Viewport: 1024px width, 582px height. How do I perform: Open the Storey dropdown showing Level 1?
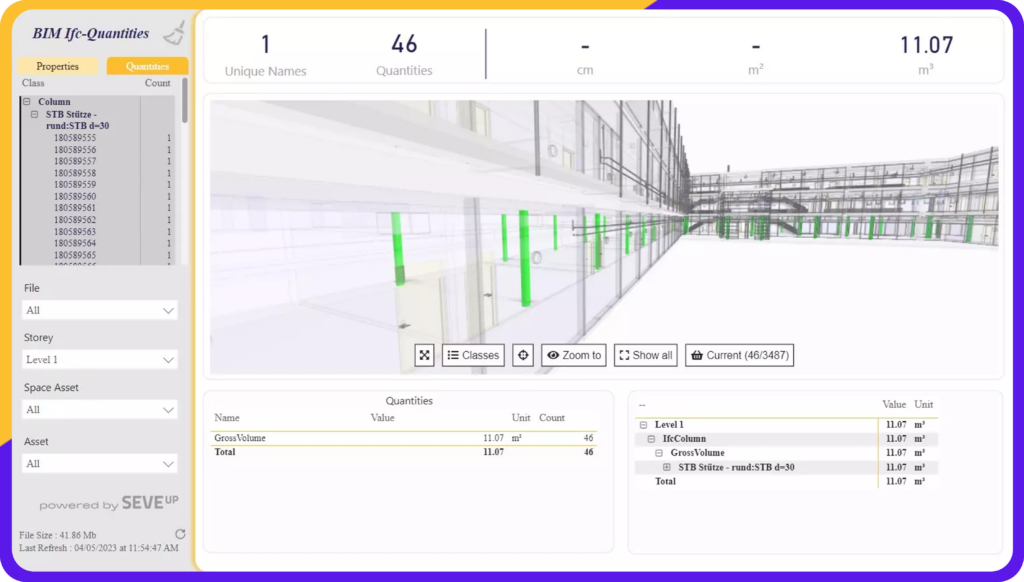(x=99, y=359)
